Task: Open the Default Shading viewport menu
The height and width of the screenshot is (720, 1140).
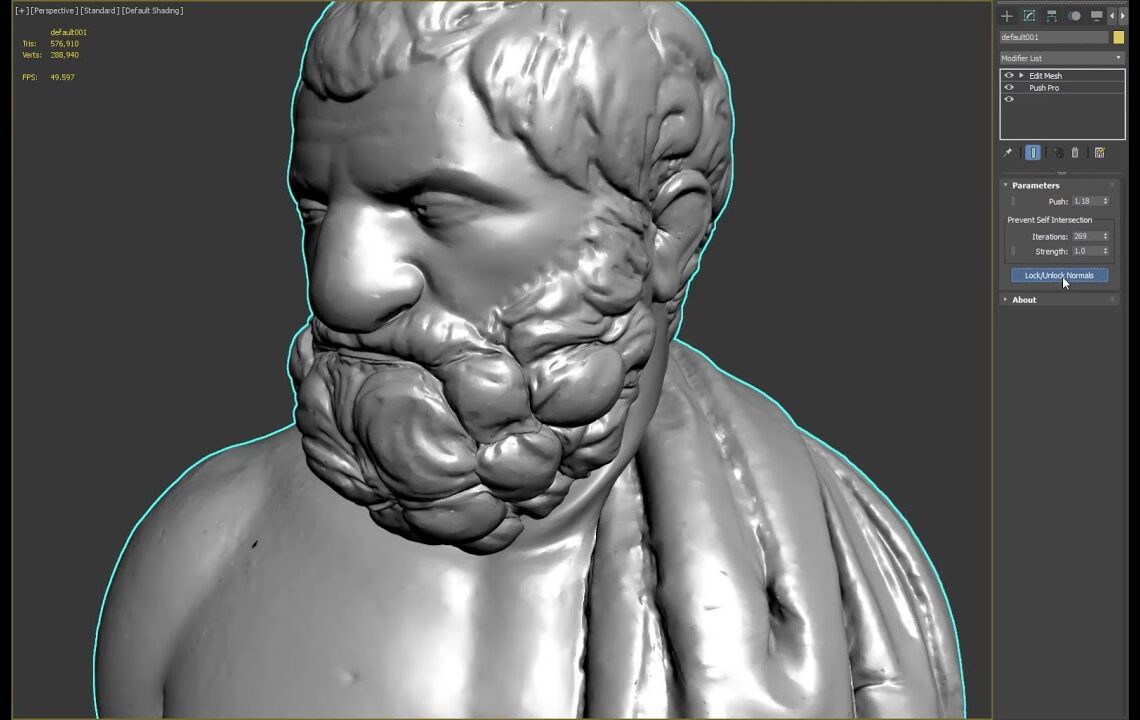Action: point(153,10)
